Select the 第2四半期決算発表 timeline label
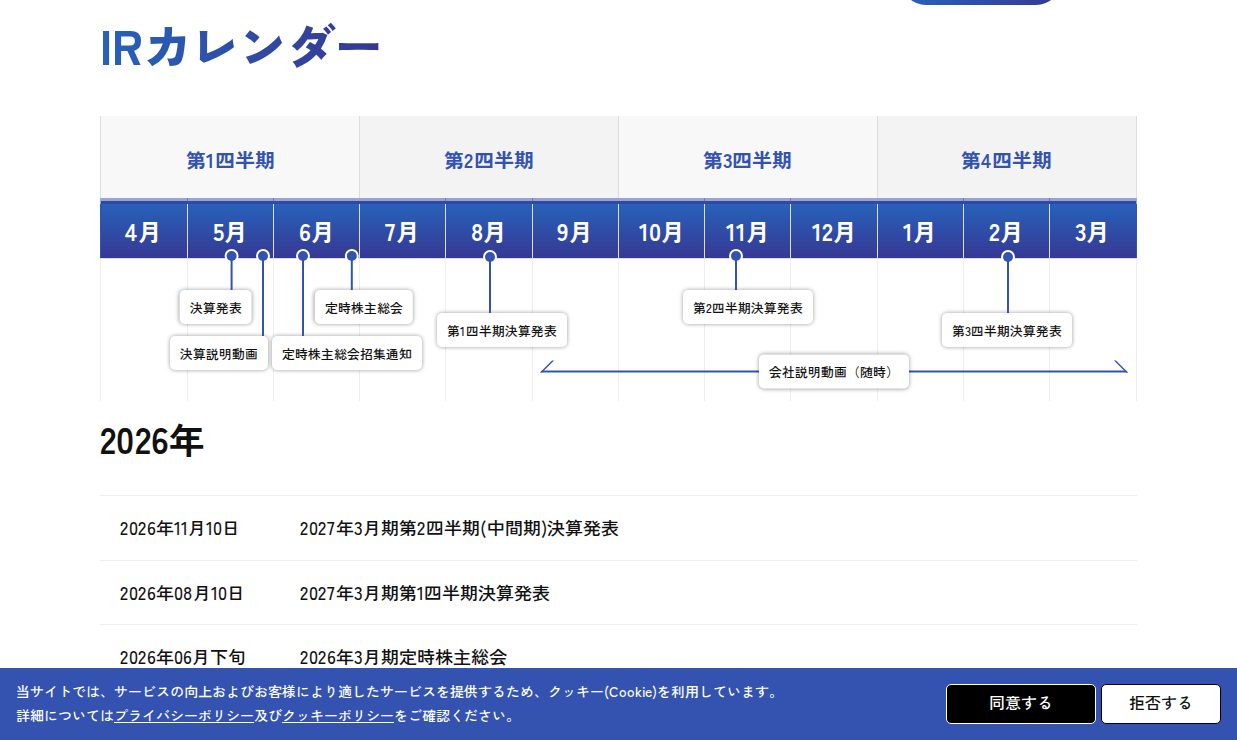1237x740 pixels. click(x=748, y=308)
